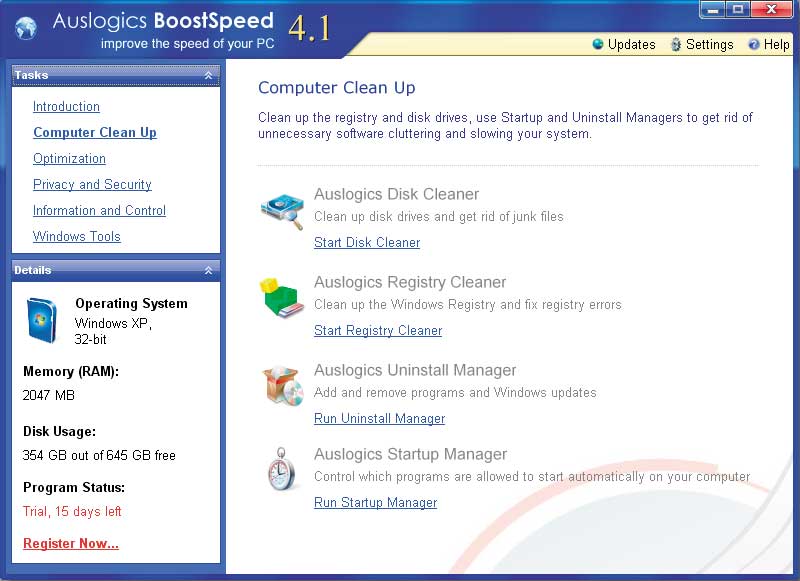Viewport: 800px width, 581px height.
Task: Open Information and Control section
Action: [x=99, y=210]
